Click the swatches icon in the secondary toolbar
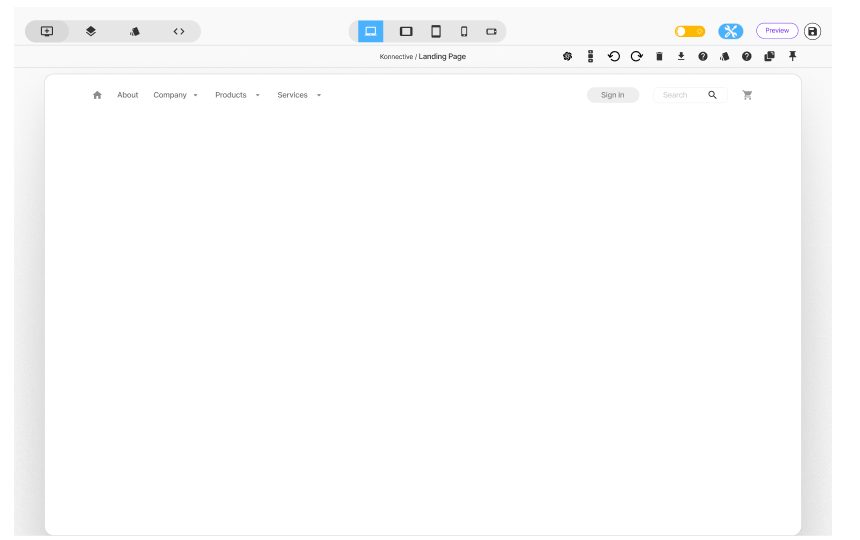This screenshot has width=860, height=540. point(725,56)
